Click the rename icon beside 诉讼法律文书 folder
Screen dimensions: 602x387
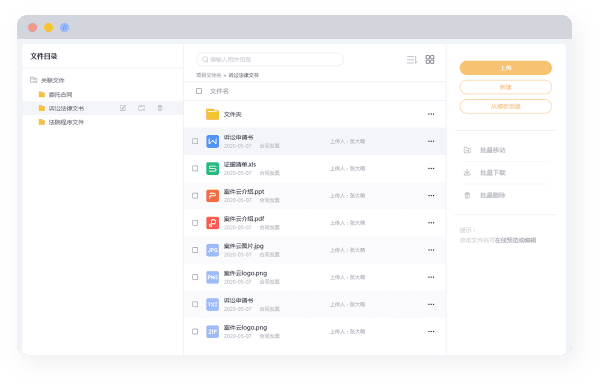tap(123, 108)
